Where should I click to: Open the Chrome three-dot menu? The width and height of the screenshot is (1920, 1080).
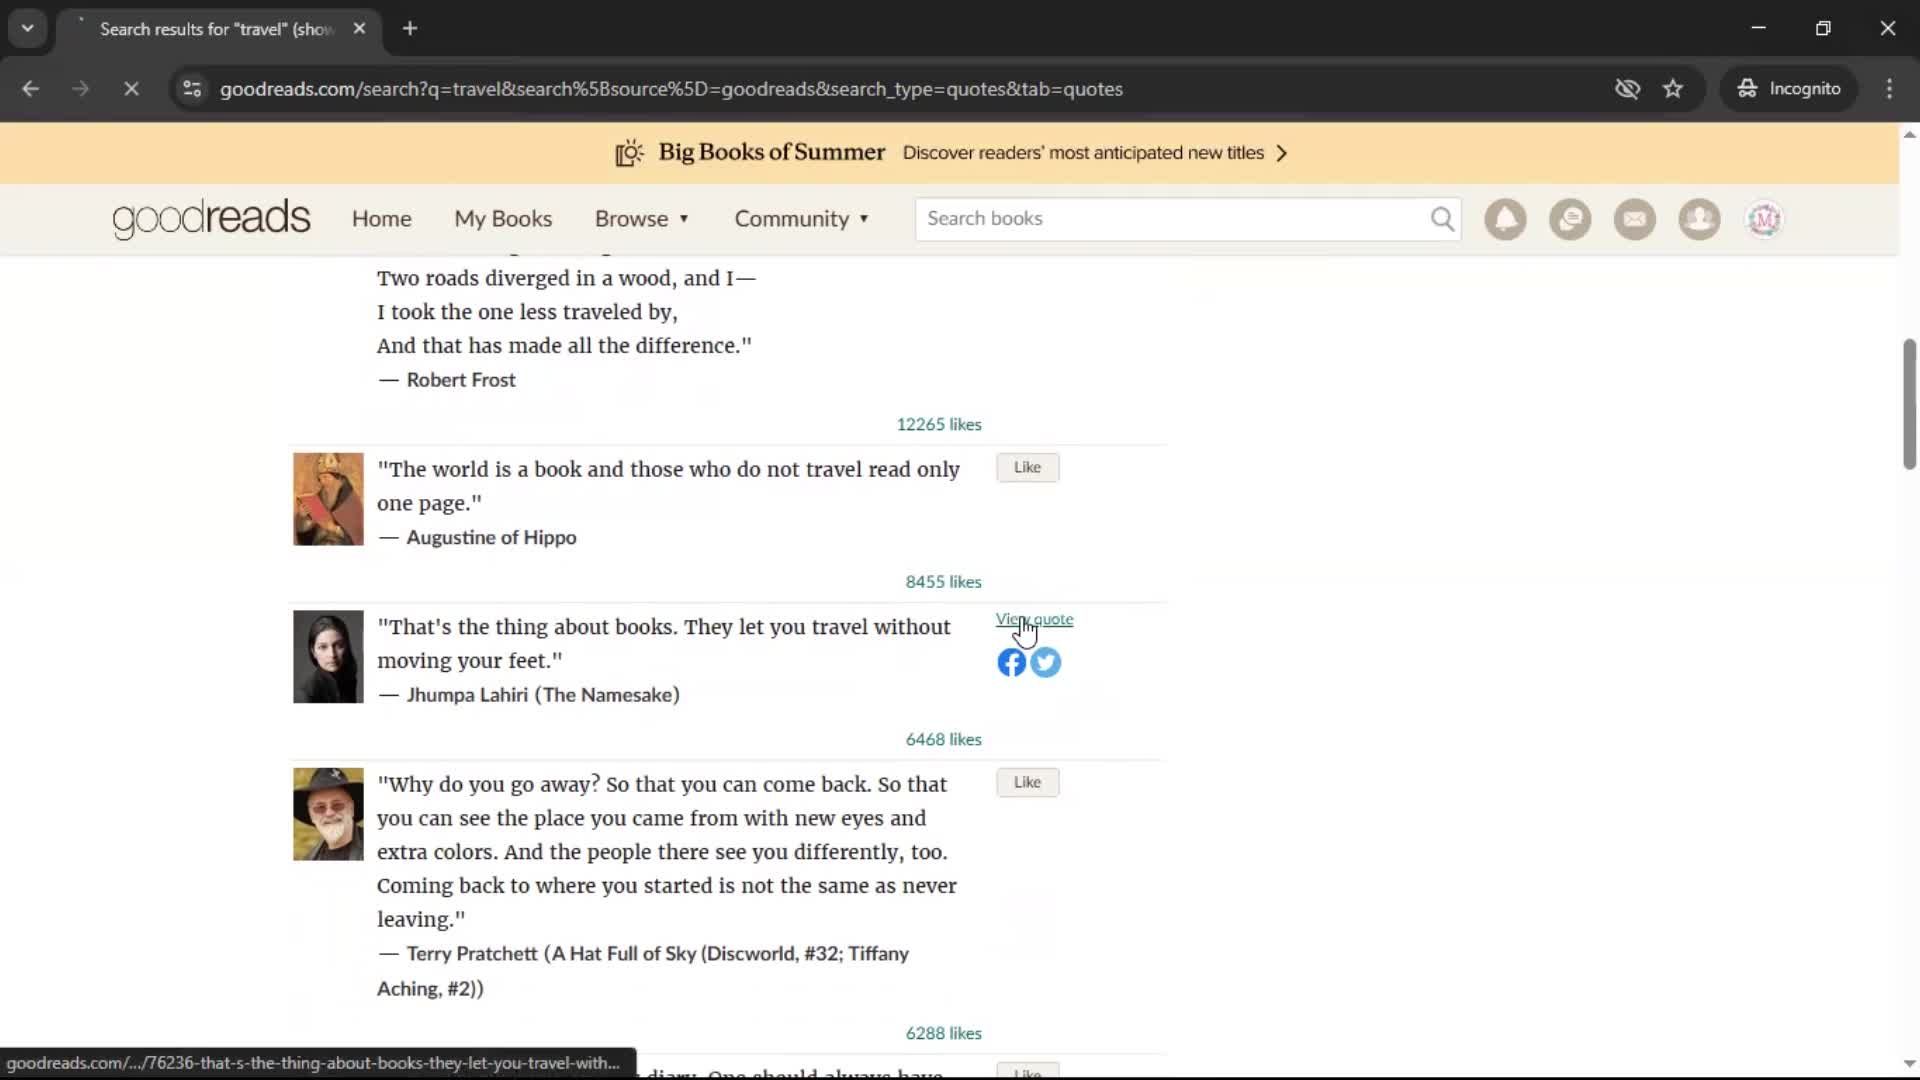click(x=1889, y=89)
